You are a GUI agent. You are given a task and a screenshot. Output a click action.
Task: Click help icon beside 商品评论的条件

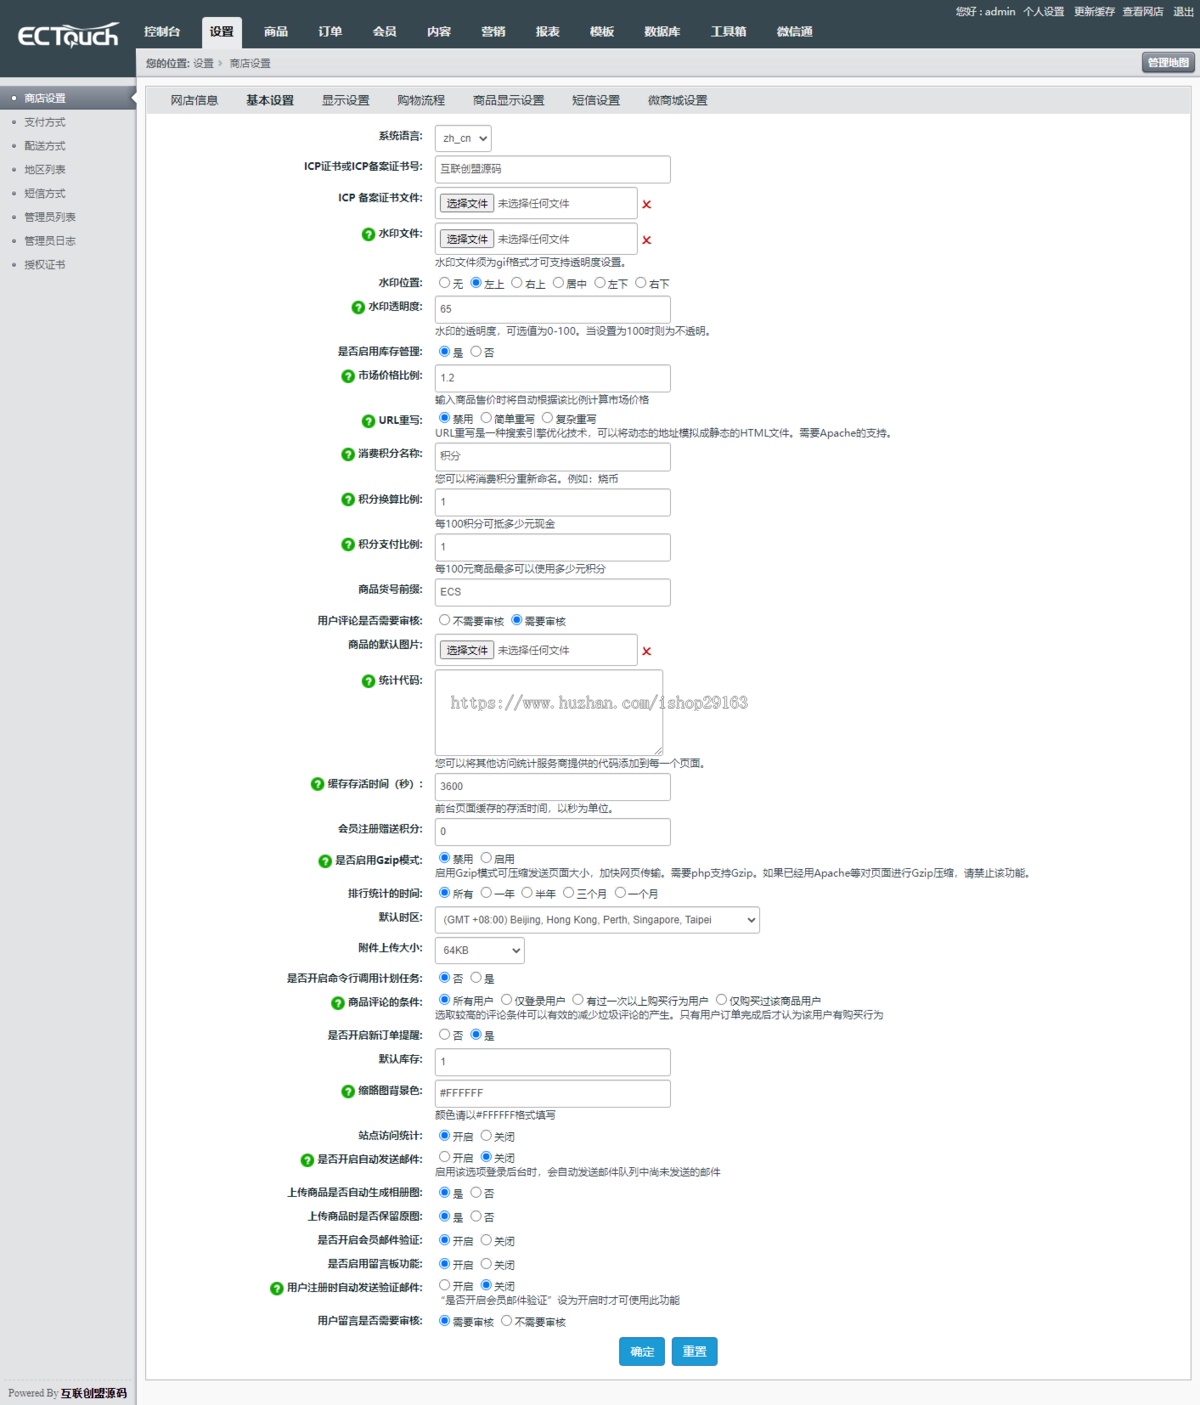[x=338, y=1003]
